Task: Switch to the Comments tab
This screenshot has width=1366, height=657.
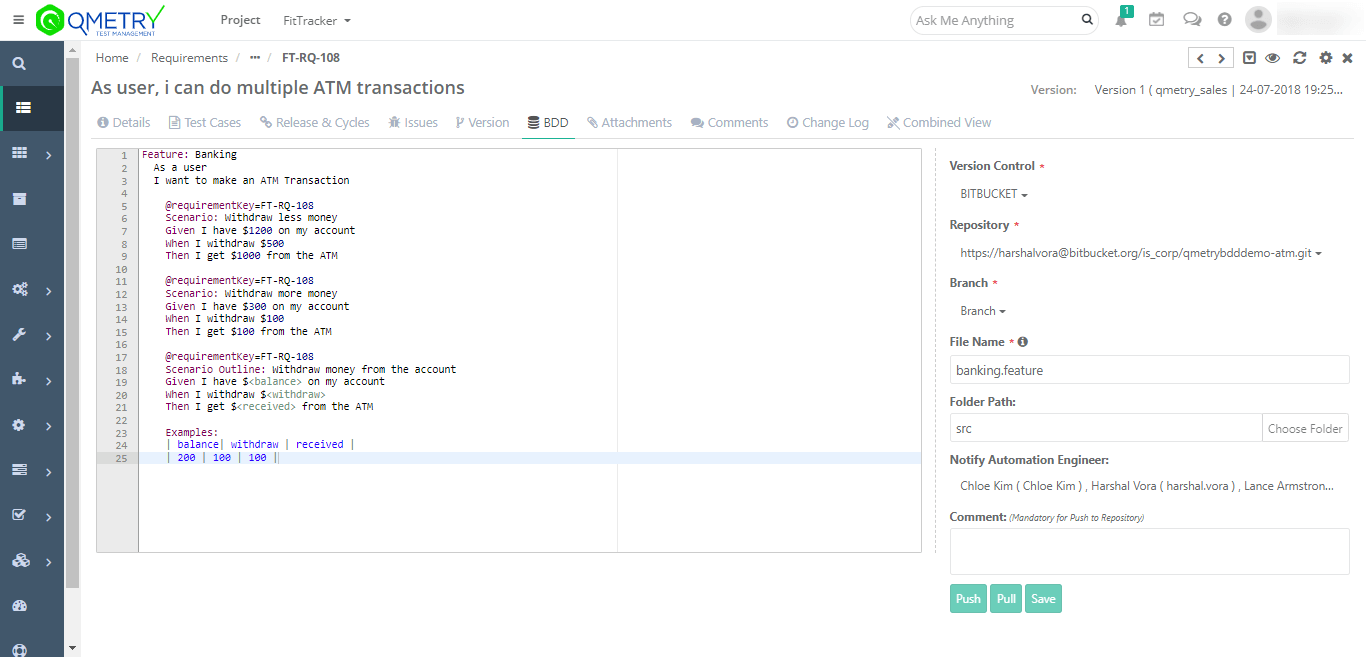Action: click(x=730, y=122)
